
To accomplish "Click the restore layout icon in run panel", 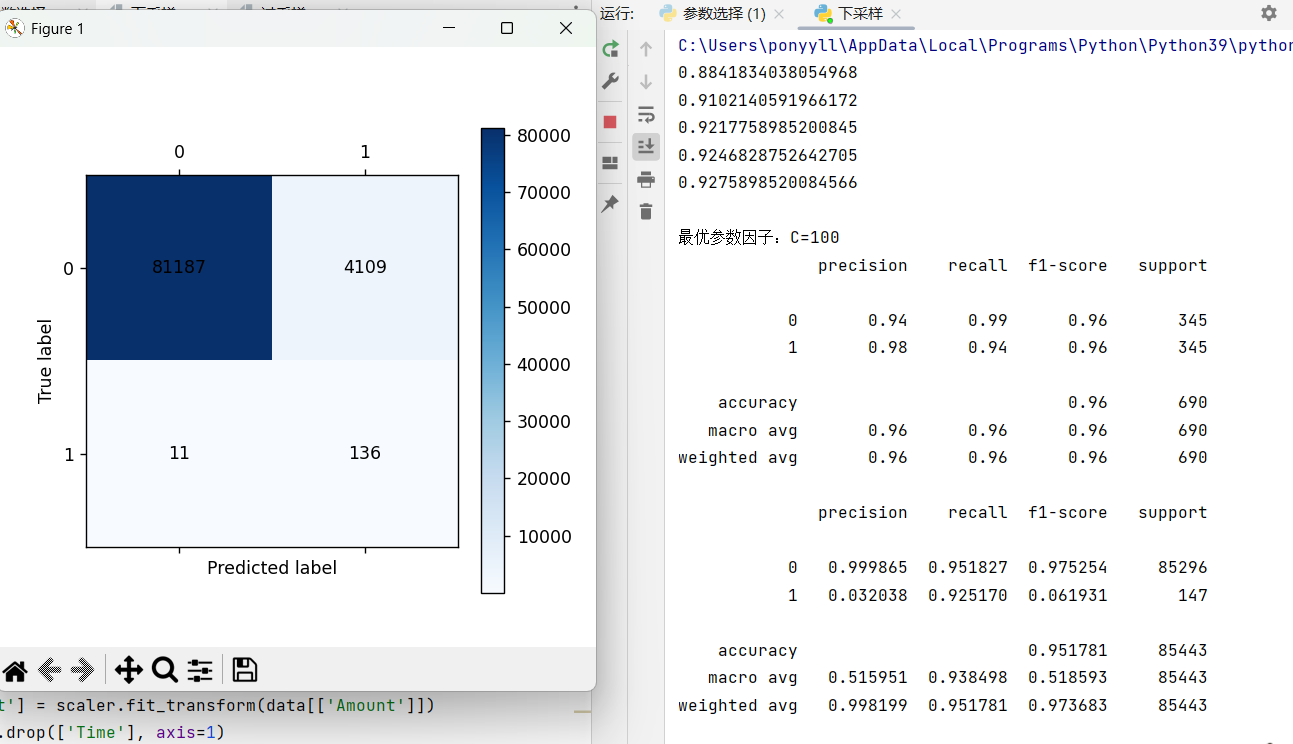I will click(610, 163).
